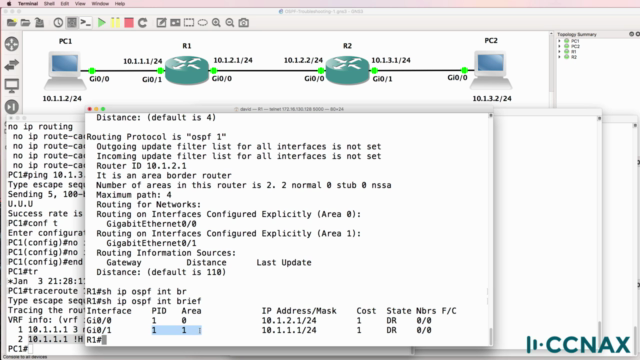This screenshot has width=640, height=360.
Task: Expand R2 in Topology Summary
Action: pos(560,57)
